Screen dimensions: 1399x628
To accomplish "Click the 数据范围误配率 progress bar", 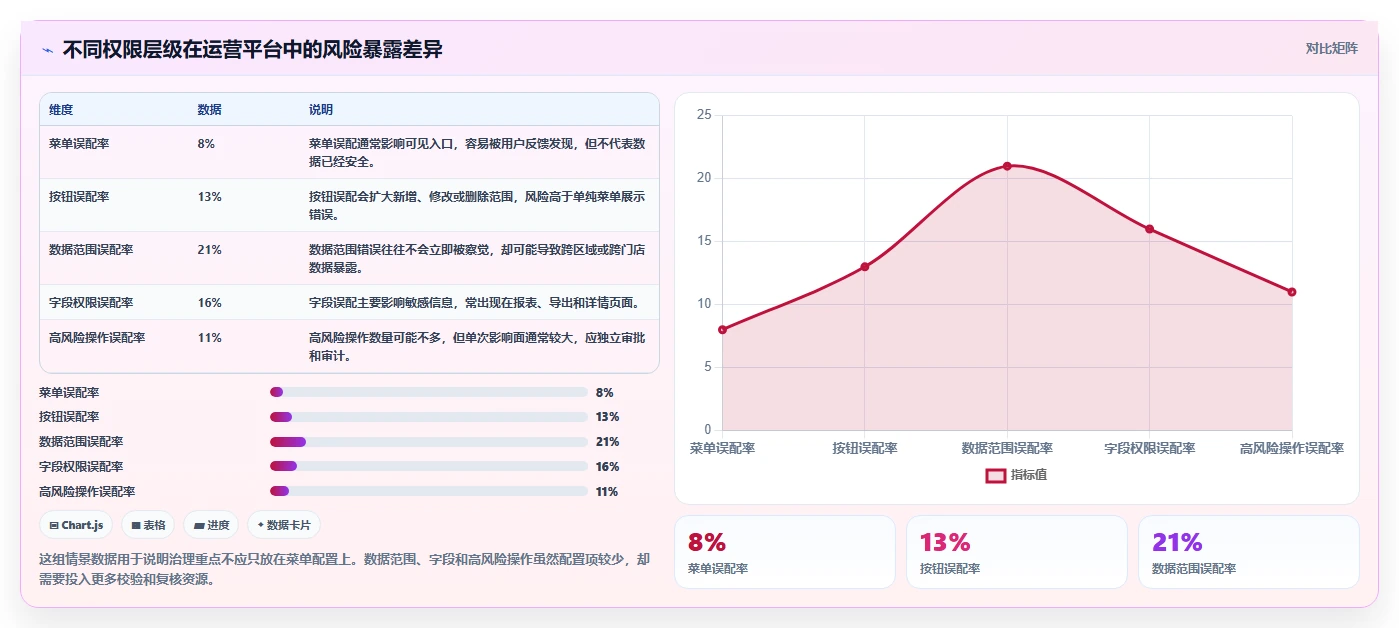I will (429, 442).
